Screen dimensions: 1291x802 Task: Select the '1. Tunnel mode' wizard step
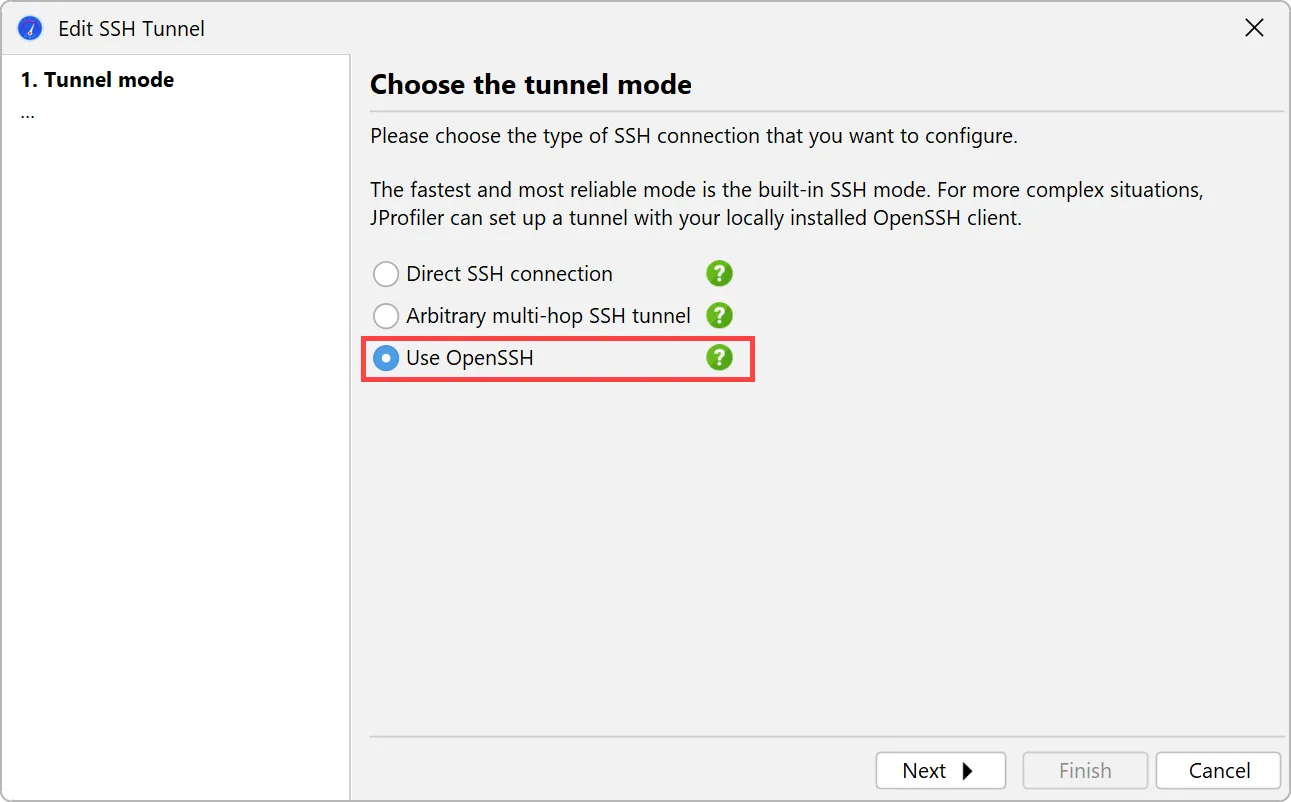[97, 80]
